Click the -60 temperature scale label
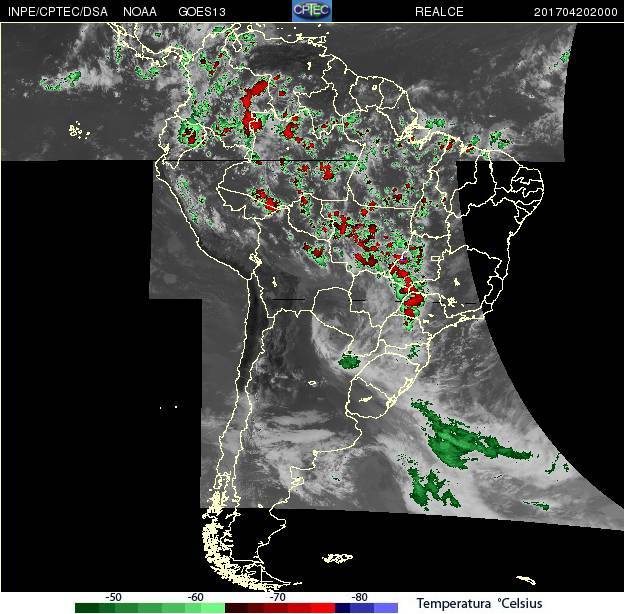This screenshot has width=624, height=614. [x=195, y=597]
